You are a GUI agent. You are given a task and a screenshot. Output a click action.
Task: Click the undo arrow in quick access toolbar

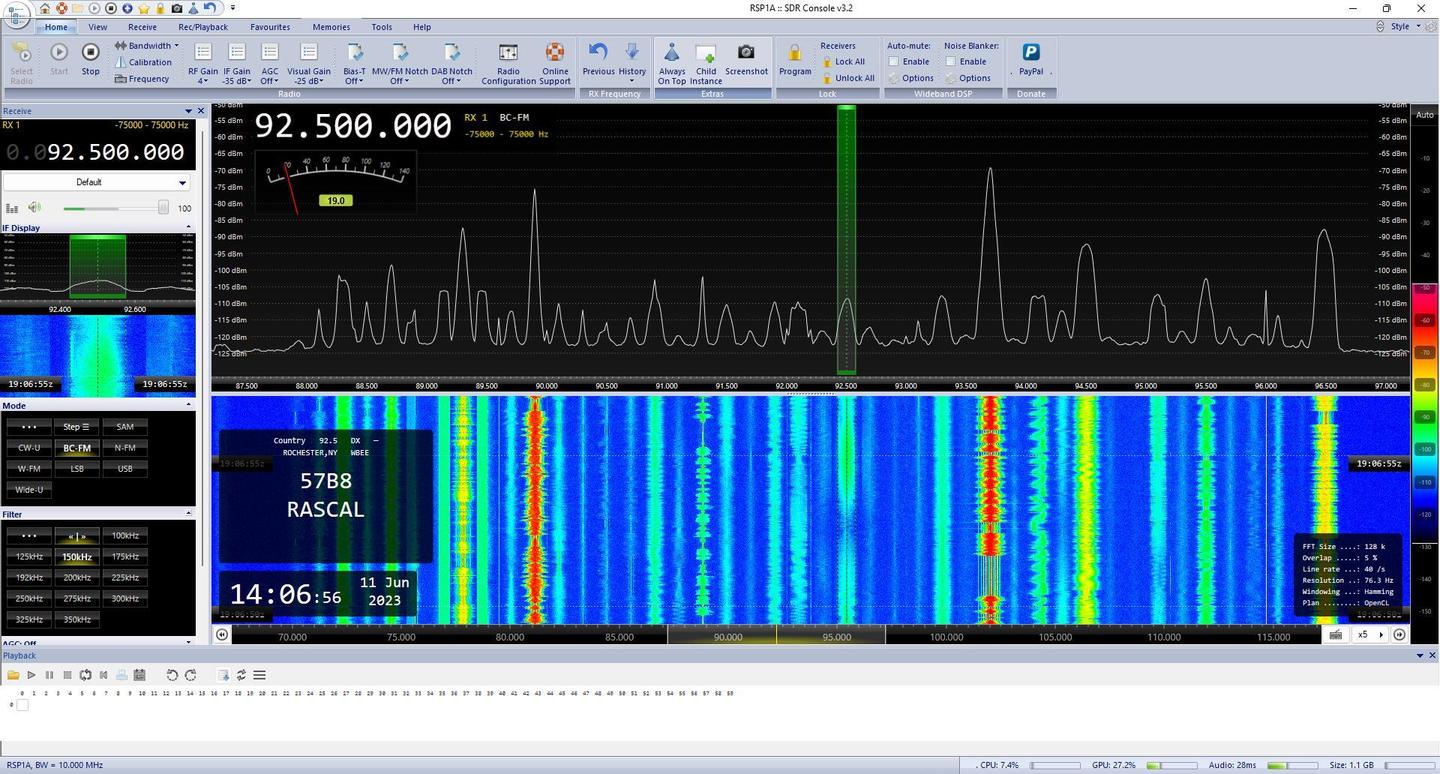(x=209, y=8)
